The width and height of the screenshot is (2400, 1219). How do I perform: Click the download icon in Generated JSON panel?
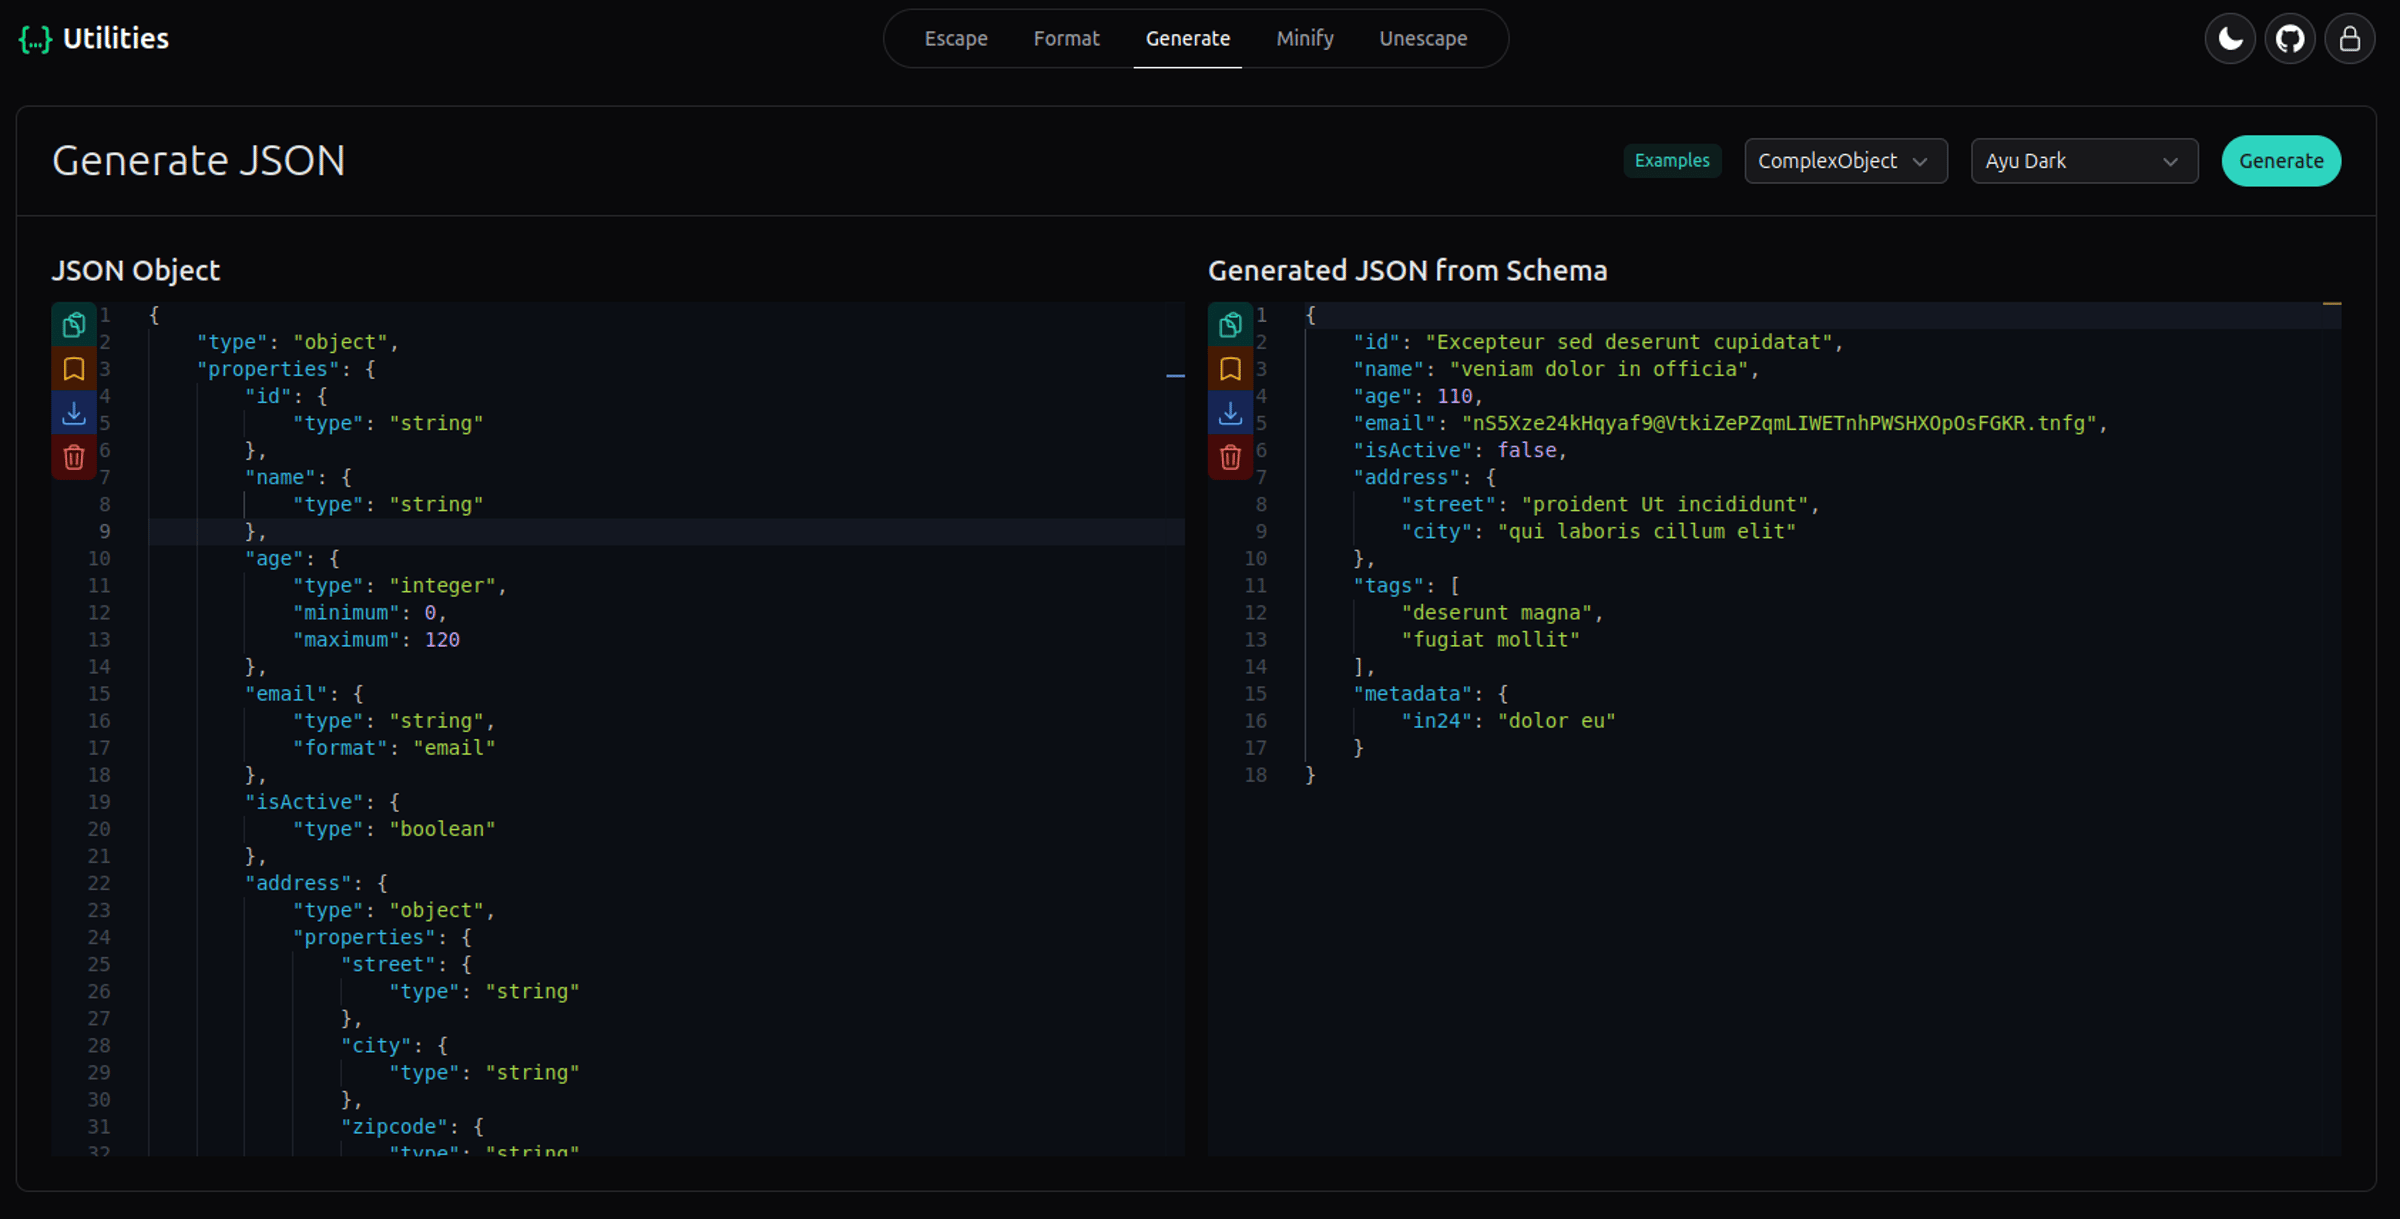1231,412
